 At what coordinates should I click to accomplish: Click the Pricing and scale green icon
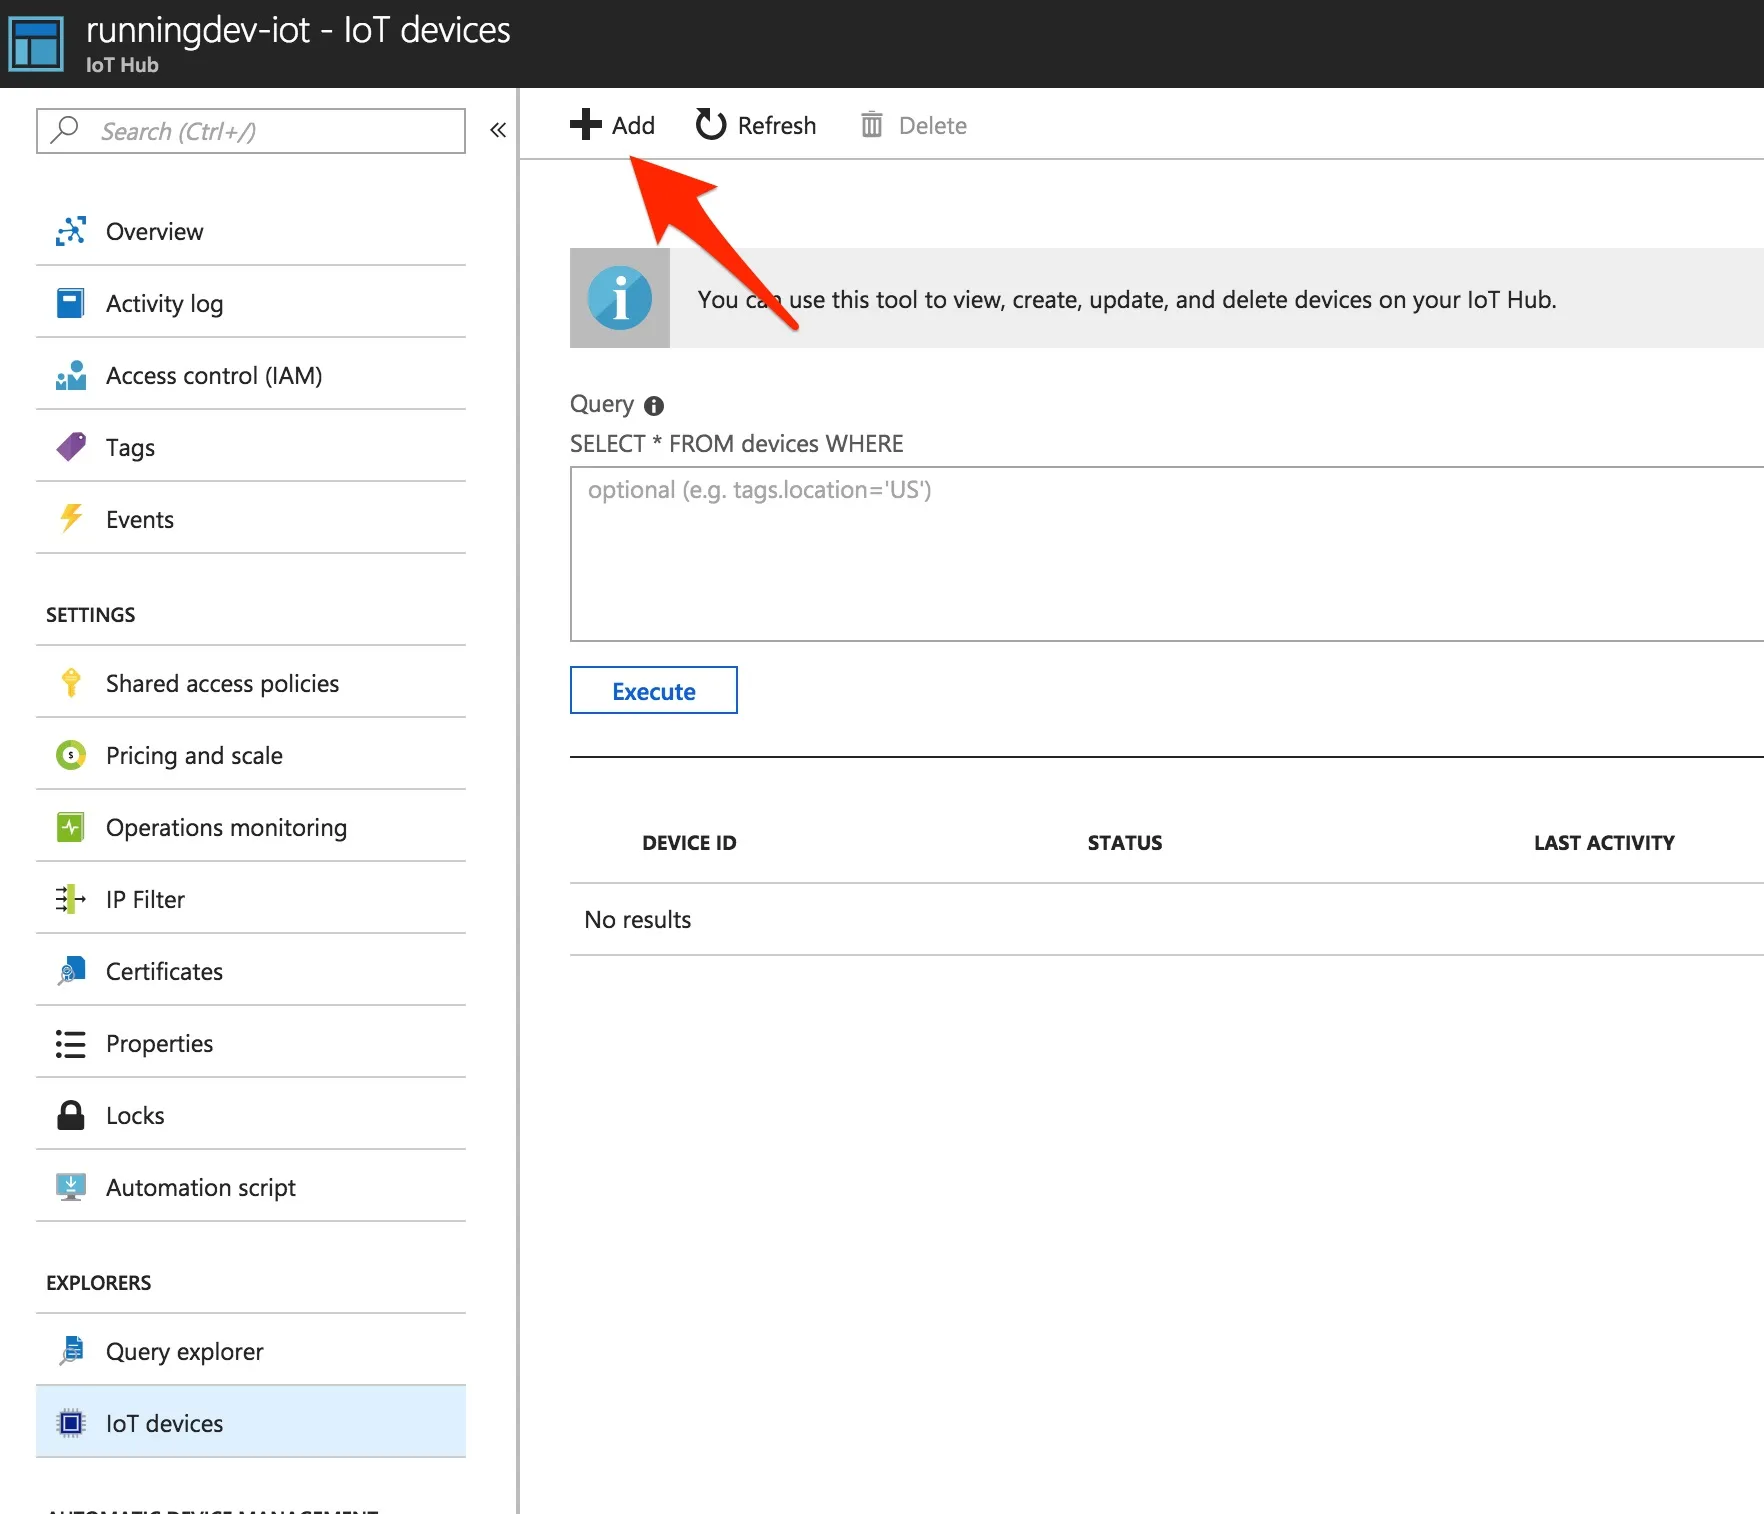[x=71, y=755]
